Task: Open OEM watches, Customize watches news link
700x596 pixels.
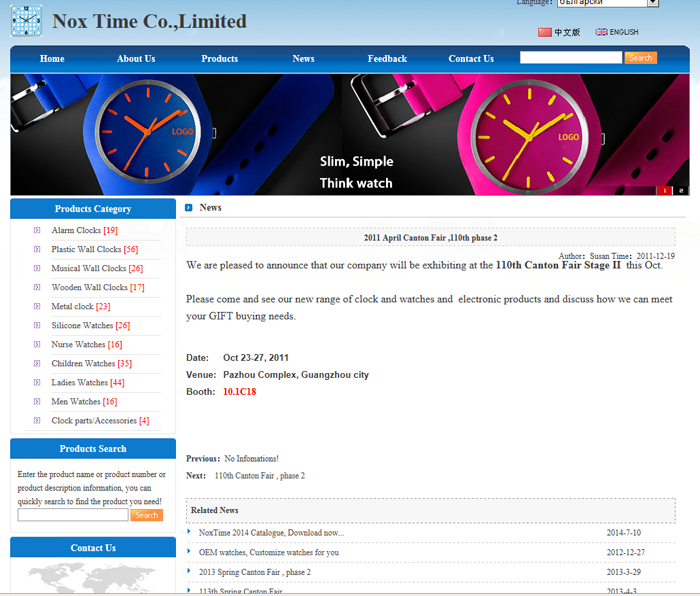Action: pos(269,552)
